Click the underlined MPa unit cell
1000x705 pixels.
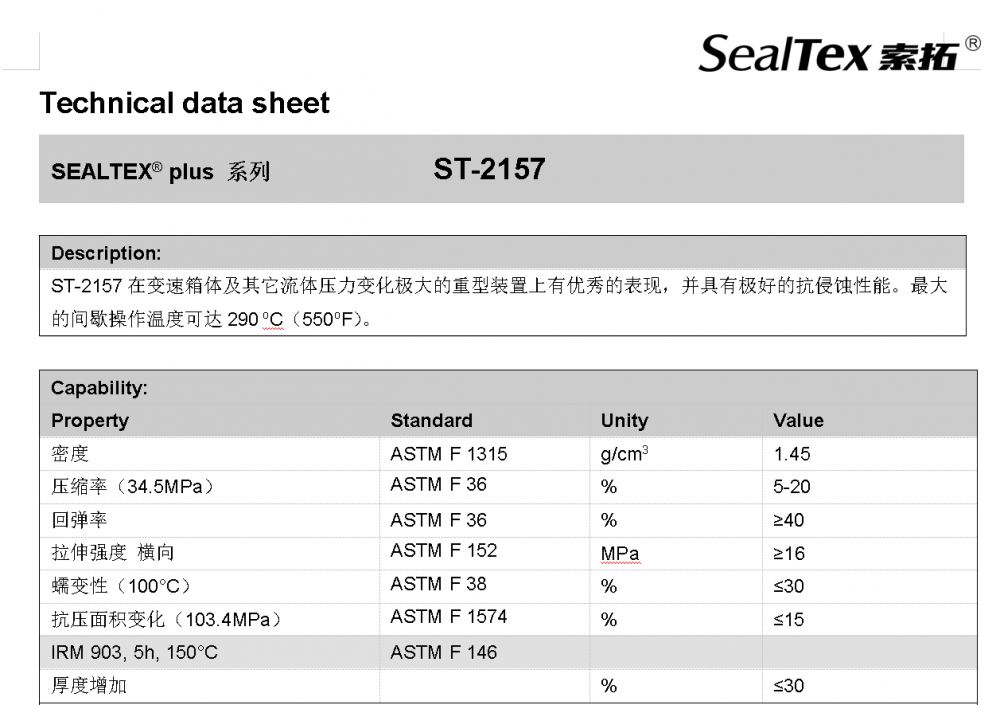(x=620, y=554)
